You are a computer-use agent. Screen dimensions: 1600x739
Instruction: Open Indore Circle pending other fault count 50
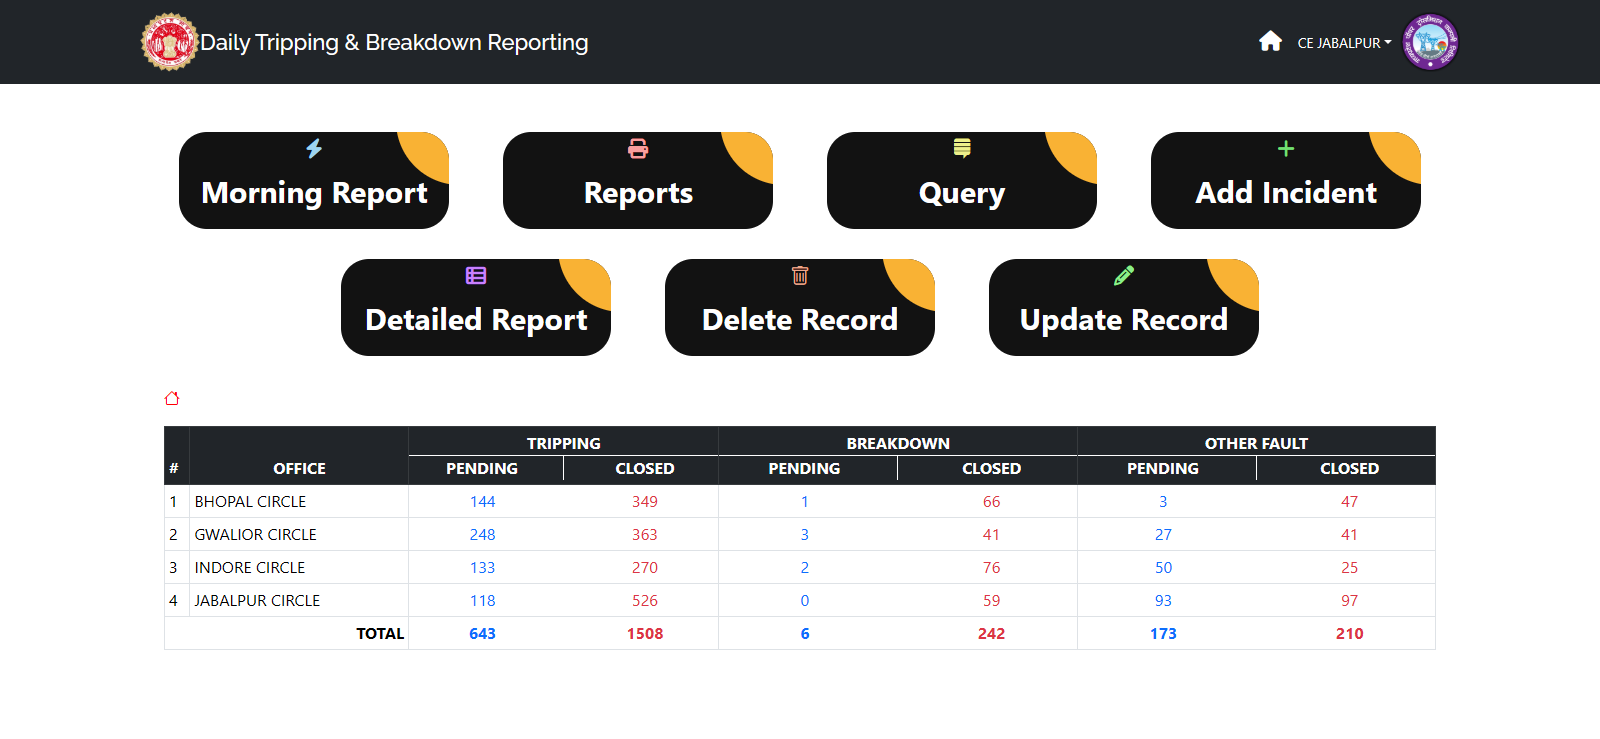pyautogui.click(x=1163, y=568)
